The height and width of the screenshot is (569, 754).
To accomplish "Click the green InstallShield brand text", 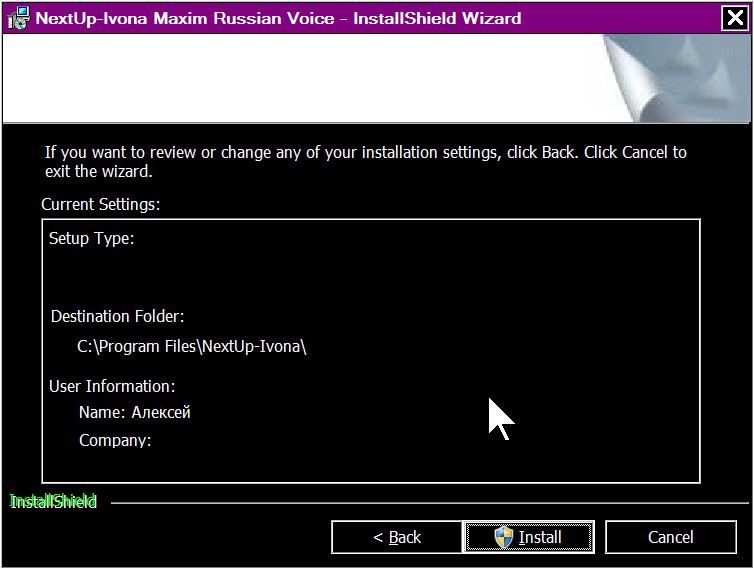I will [53, 502].
